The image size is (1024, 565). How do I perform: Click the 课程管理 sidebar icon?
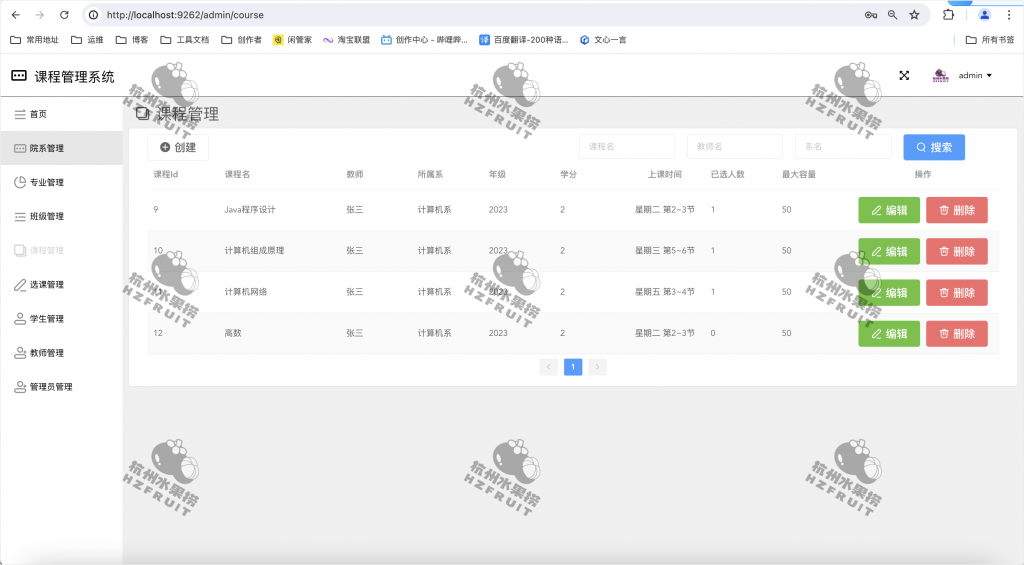[x=20, y=250]
